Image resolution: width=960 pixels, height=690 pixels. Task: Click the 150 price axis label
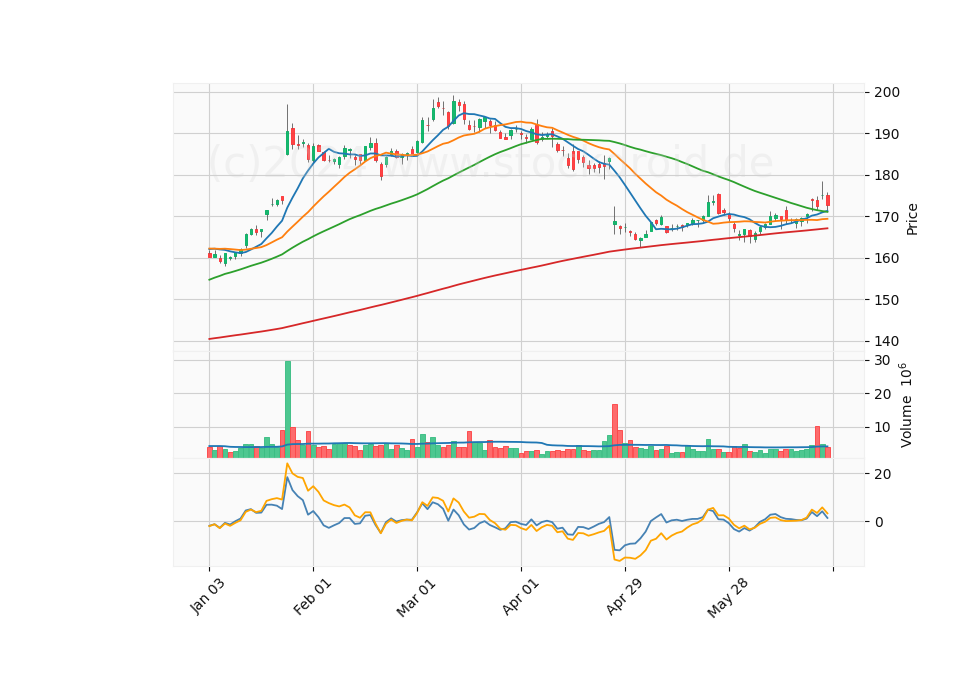pyautogui.click(x=887, y=300)
